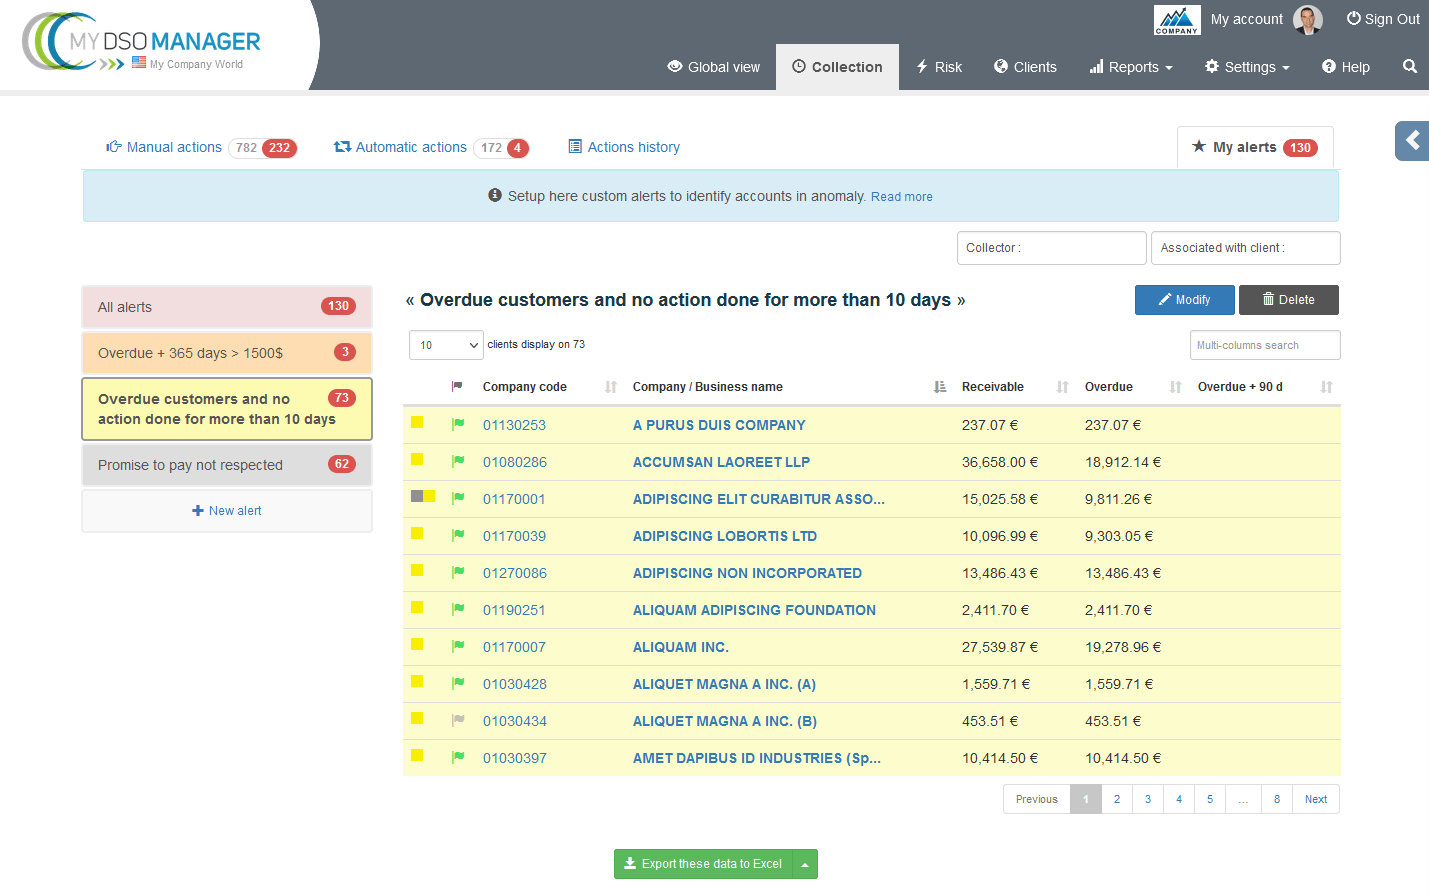Click the search magnifier icon in top navigation
Image resolution: width=1429 pixels, height=896 pixels.
pos(1409,67)
